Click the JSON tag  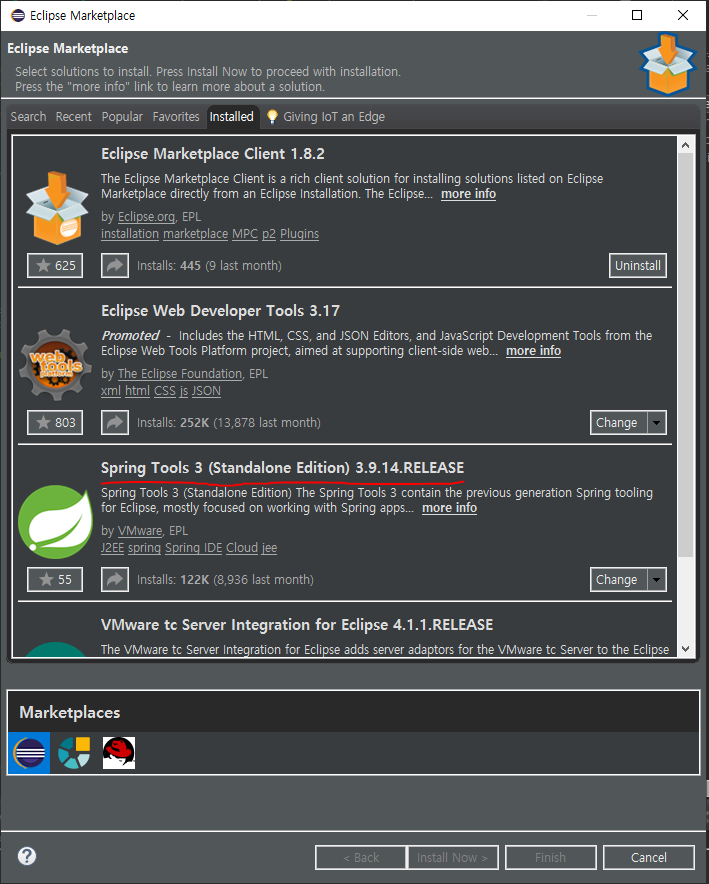coord(206,391)
